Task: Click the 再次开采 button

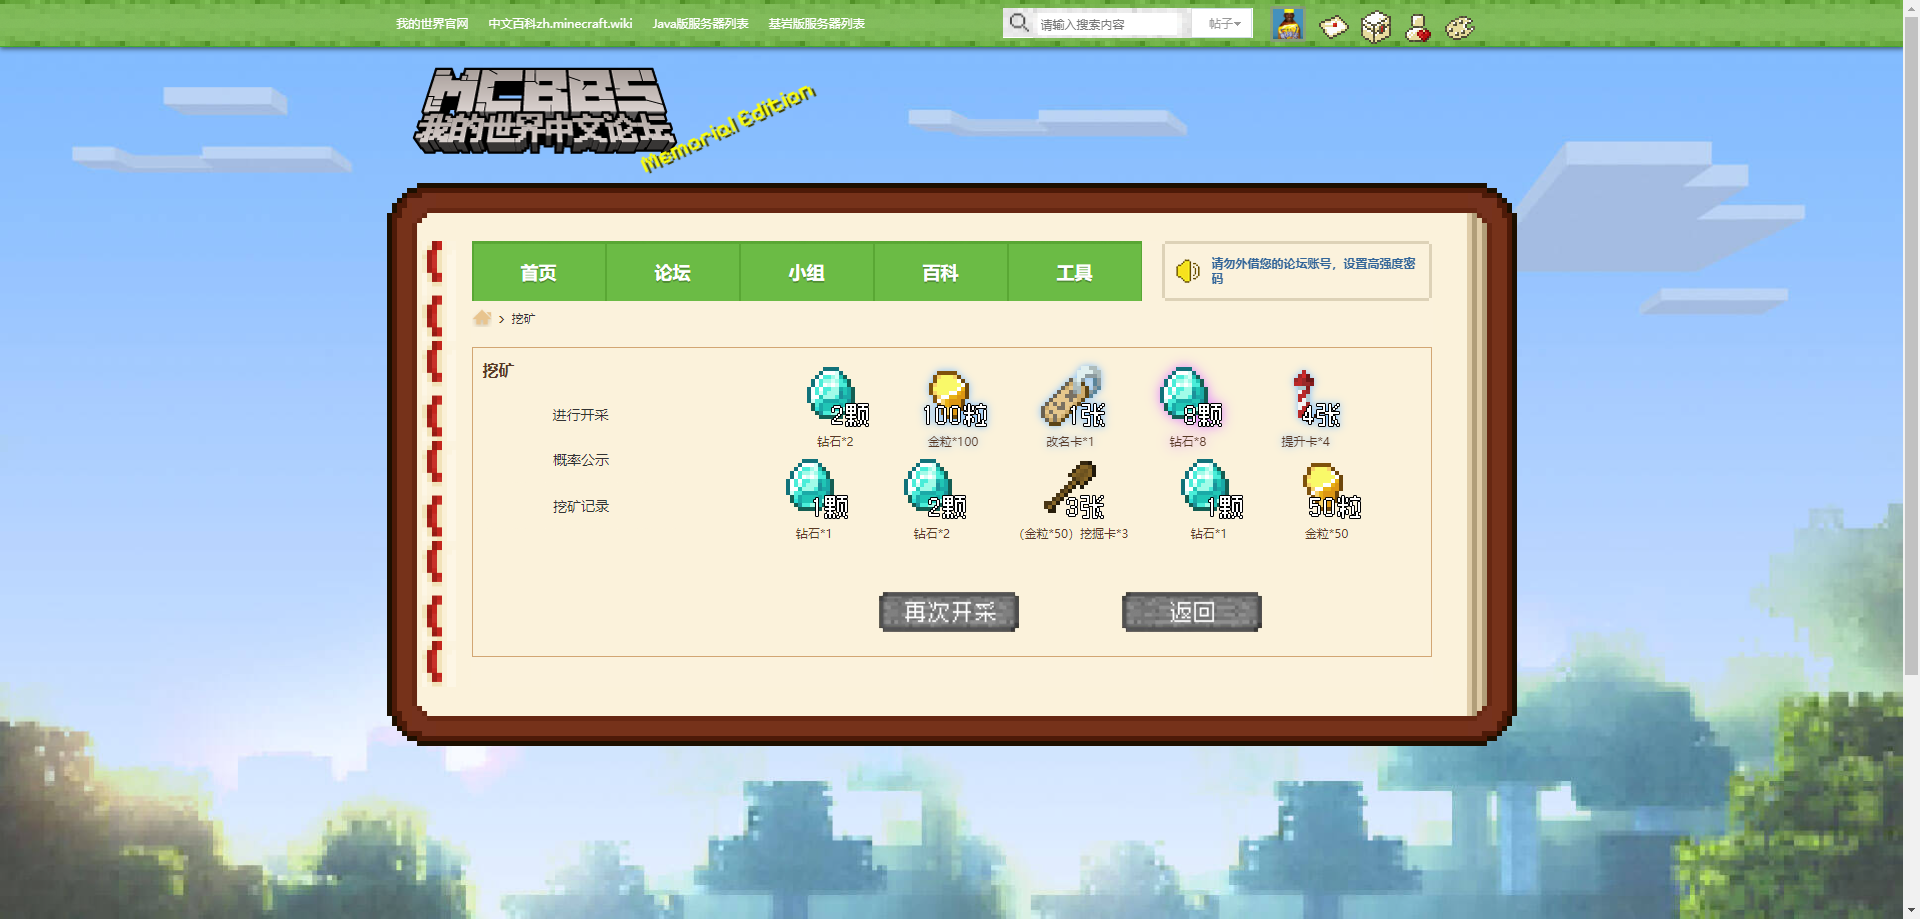Action: pyautogui.click(x=949, y=612)
